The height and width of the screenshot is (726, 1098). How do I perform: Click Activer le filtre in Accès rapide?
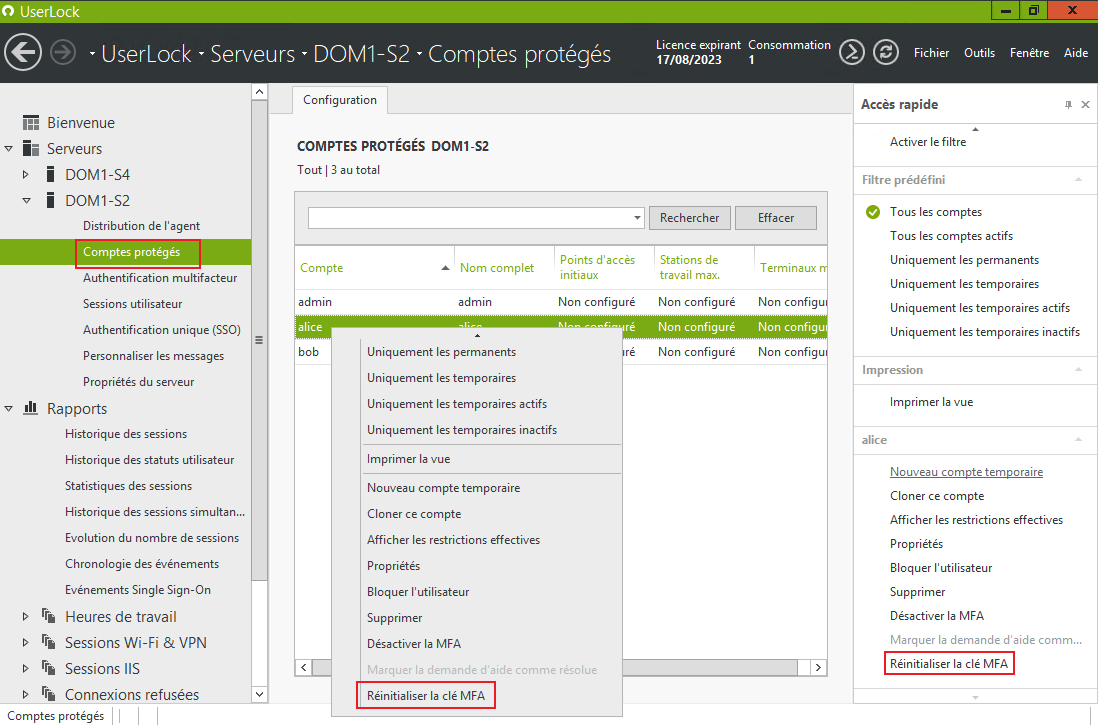[x=928, y=142]
